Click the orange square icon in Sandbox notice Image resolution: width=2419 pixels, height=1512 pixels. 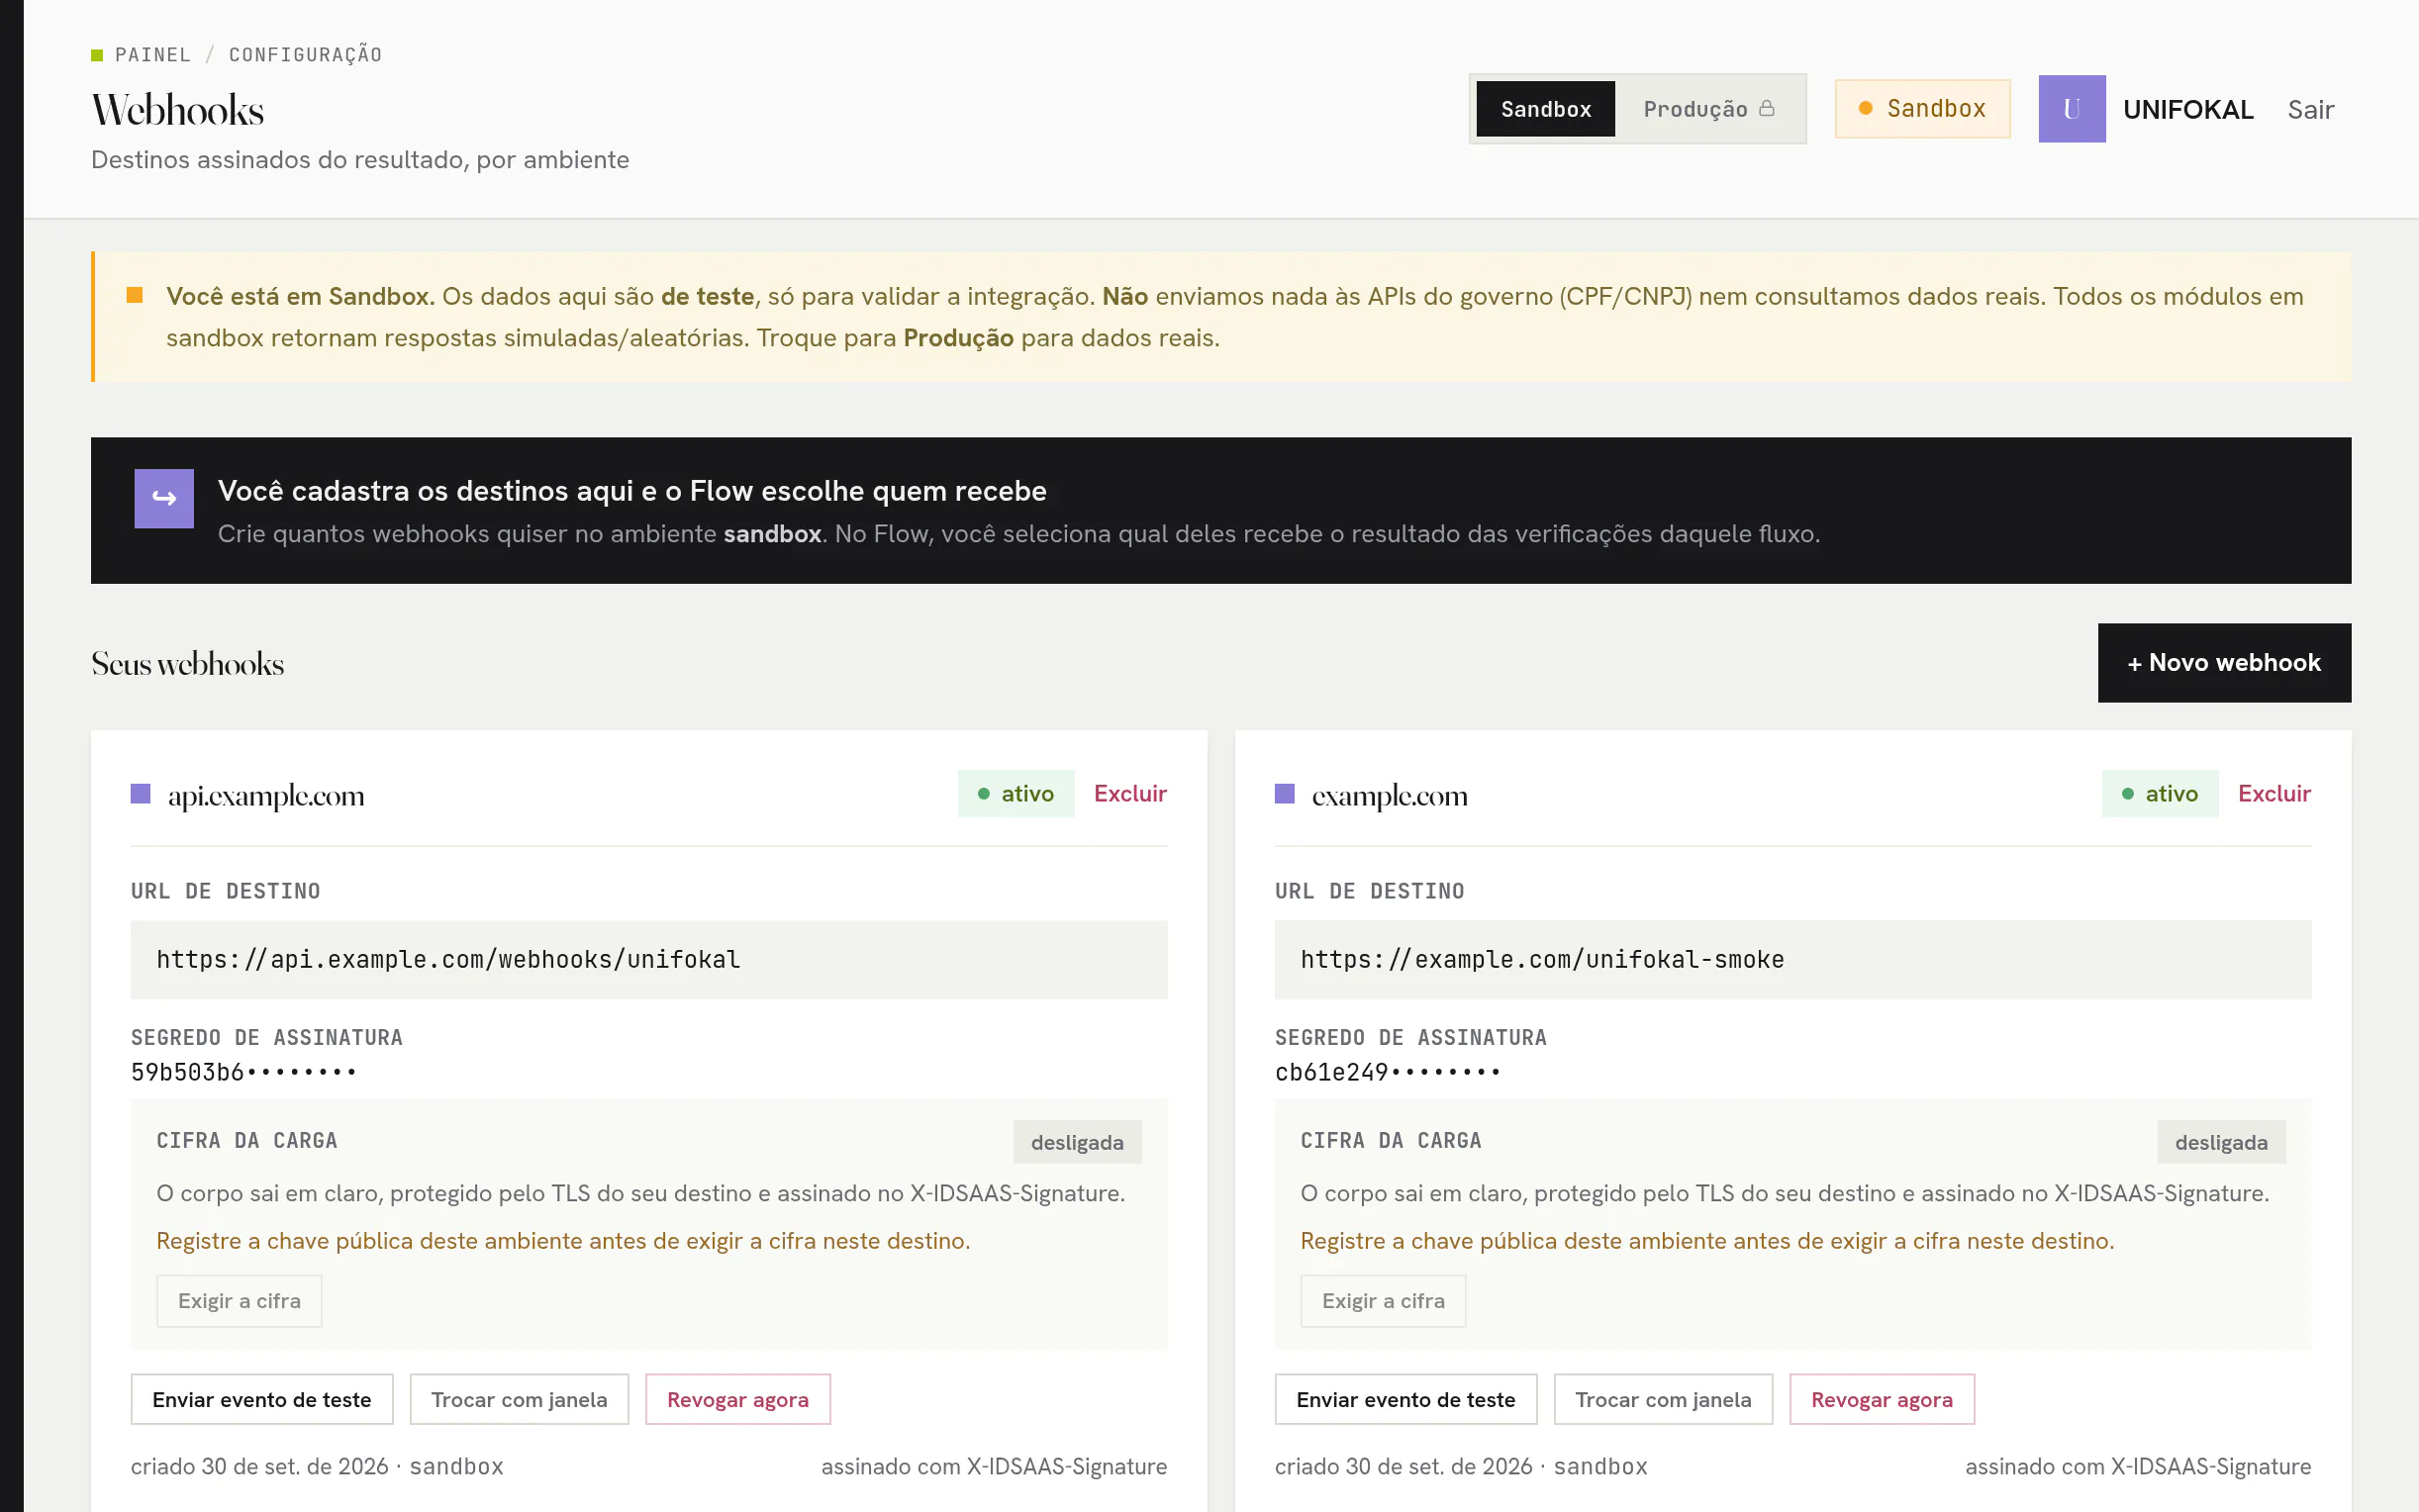135,295
